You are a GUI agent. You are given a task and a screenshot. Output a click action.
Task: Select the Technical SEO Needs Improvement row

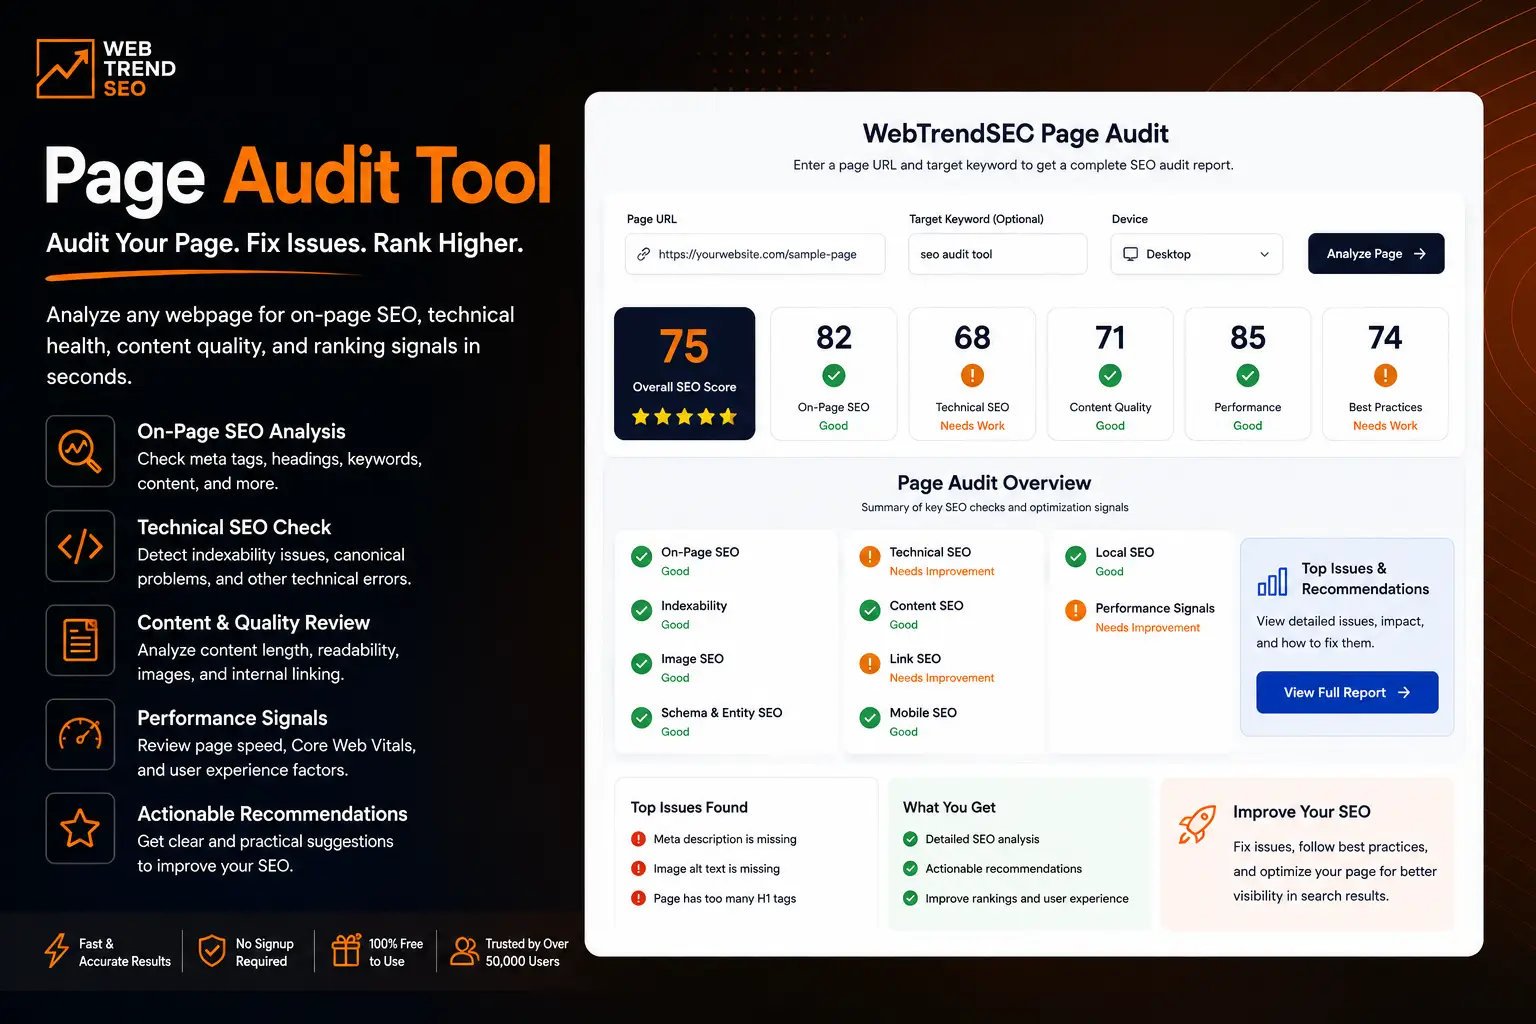pos(927,561)
